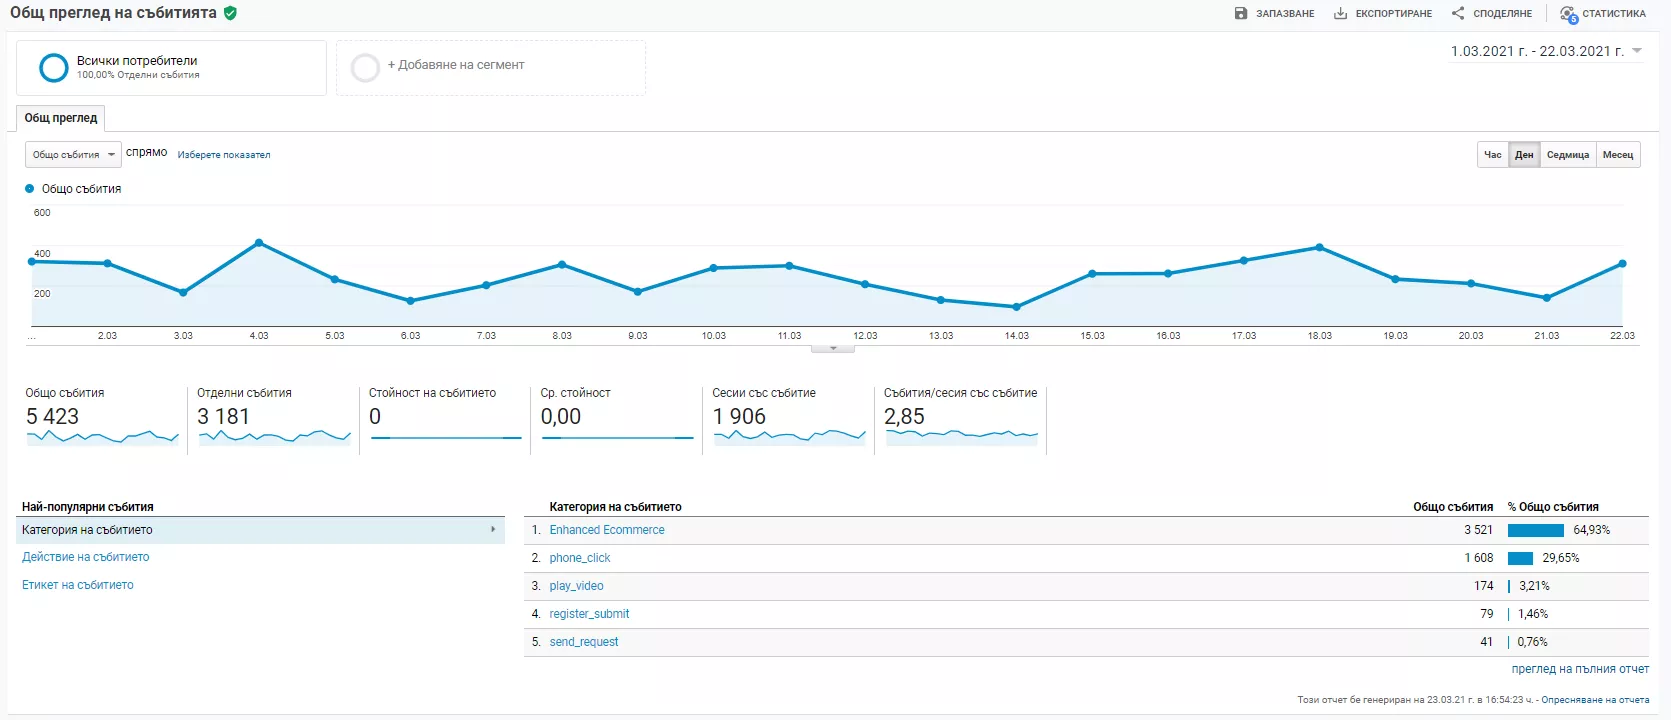1671x720 pixels.
Task: Open the insights (СТАТИСТИКА) icon
Action: pyautogui.click(x=1568, y=14)
